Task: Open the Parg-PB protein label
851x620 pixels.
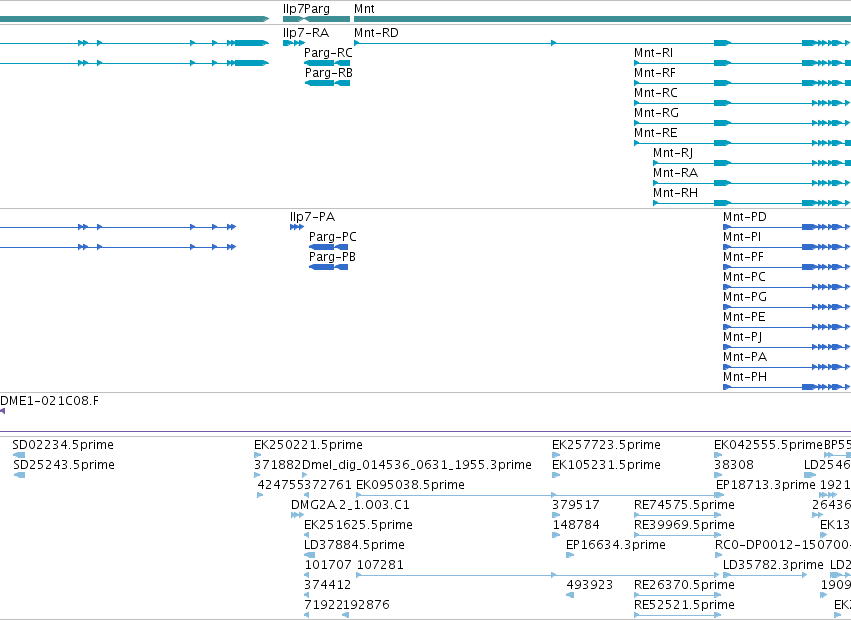Action: [x=332, y=257]
